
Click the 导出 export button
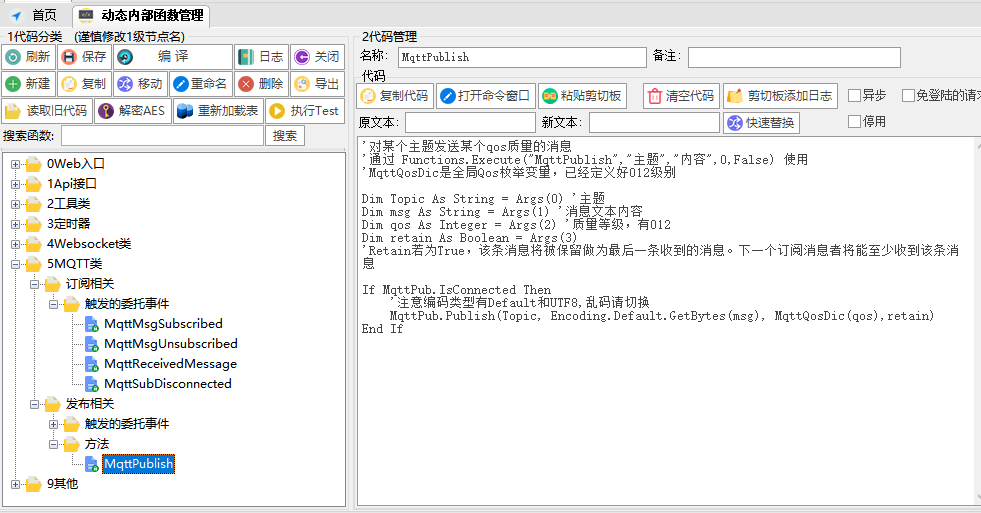tap(318, 84)
